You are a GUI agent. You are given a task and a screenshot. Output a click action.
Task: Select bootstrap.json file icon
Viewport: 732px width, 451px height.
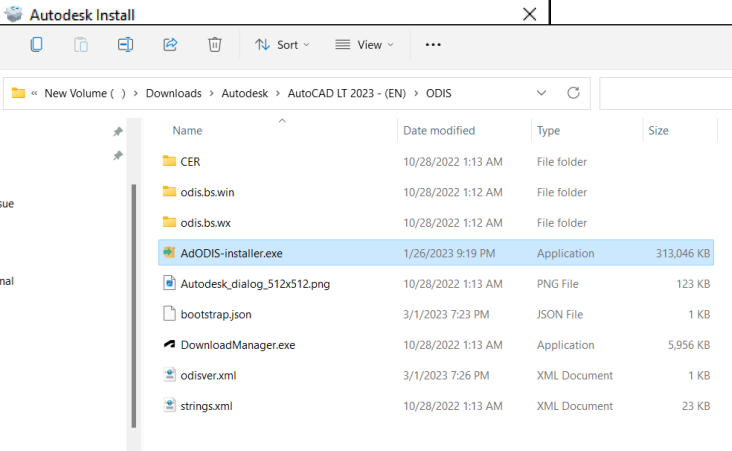pyautogui.click(x=169, y=314)
